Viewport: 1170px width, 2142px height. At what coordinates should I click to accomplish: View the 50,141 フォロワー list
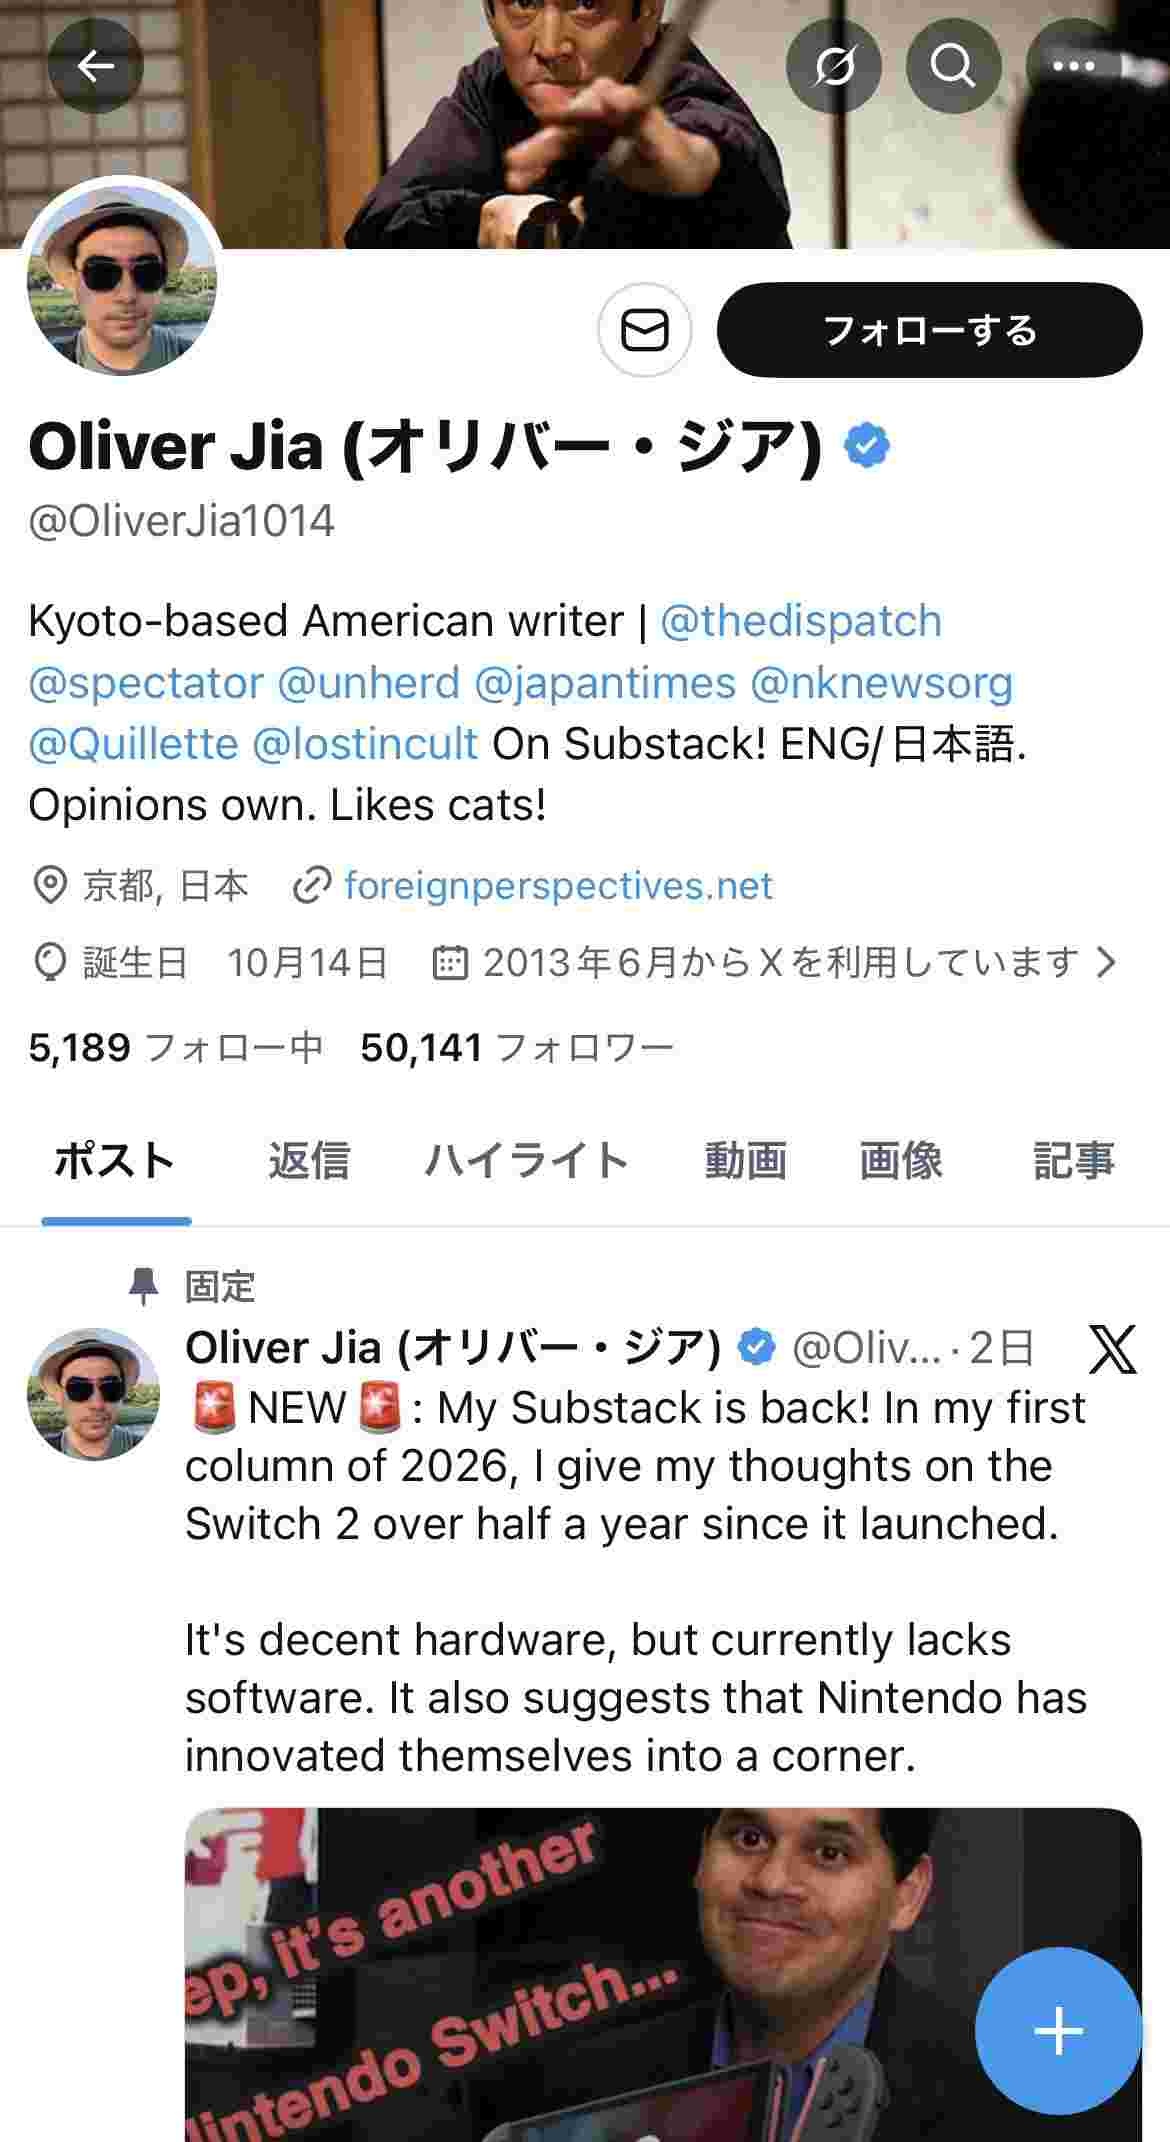click(x=517, y=1048)
